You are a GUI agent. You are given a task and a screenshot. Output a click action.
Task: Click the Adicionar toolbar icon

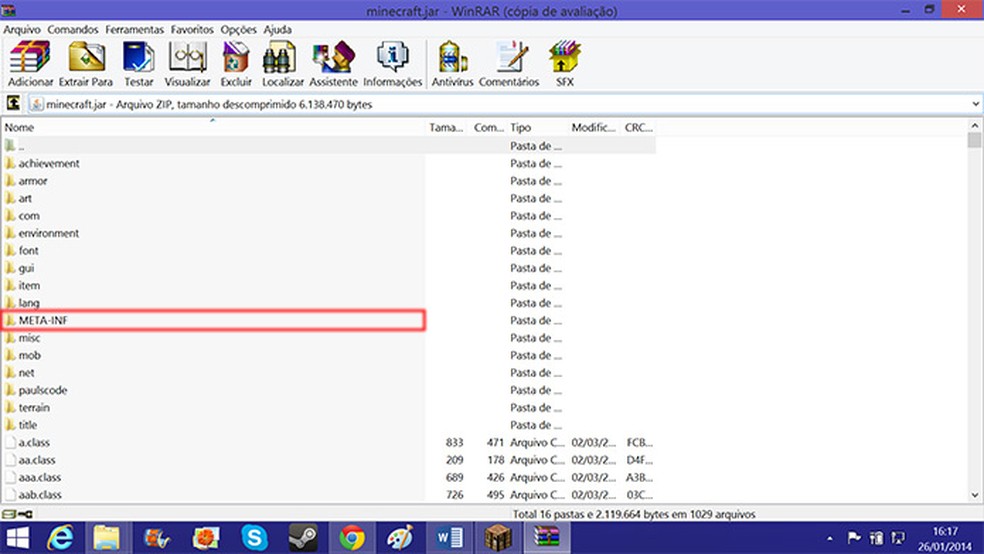(x=30, y=63)
